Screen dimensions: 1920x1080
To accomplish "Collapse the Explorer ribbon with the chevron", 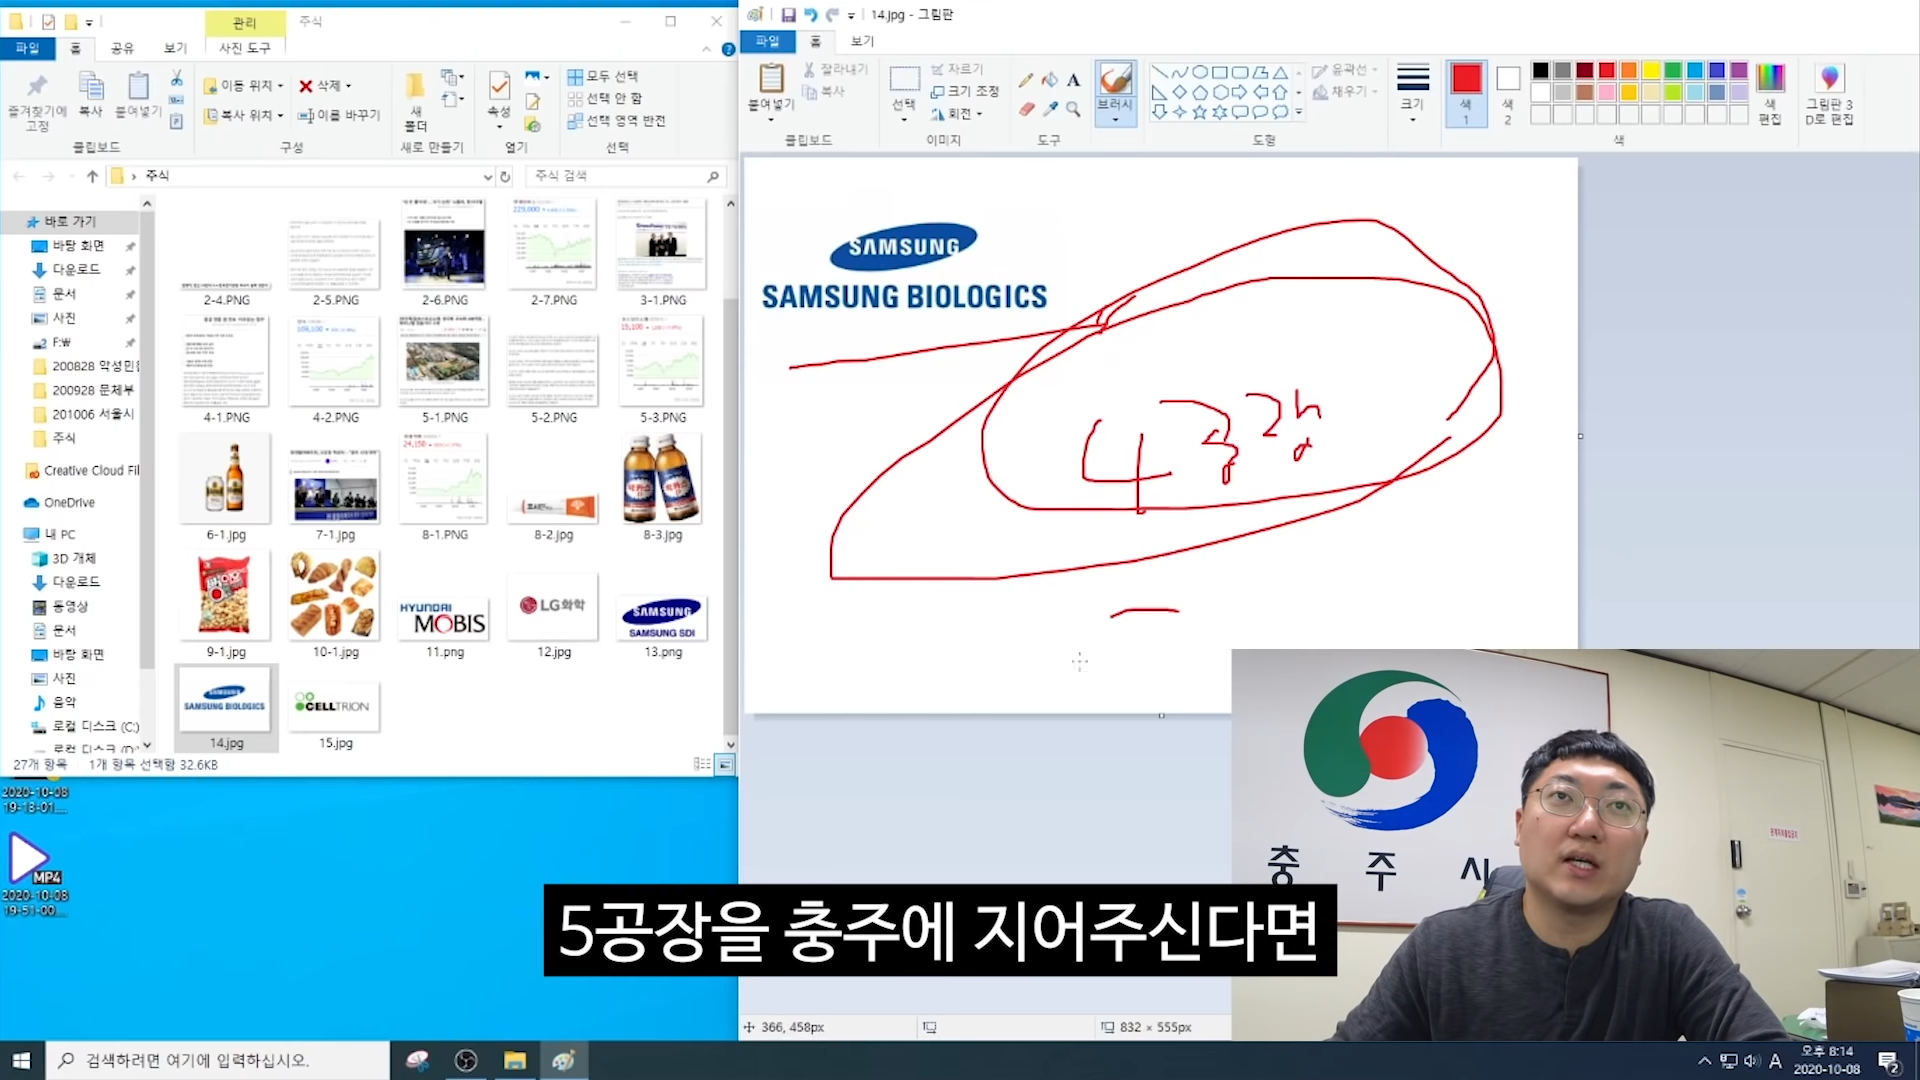I will click(x=707, y=49).
